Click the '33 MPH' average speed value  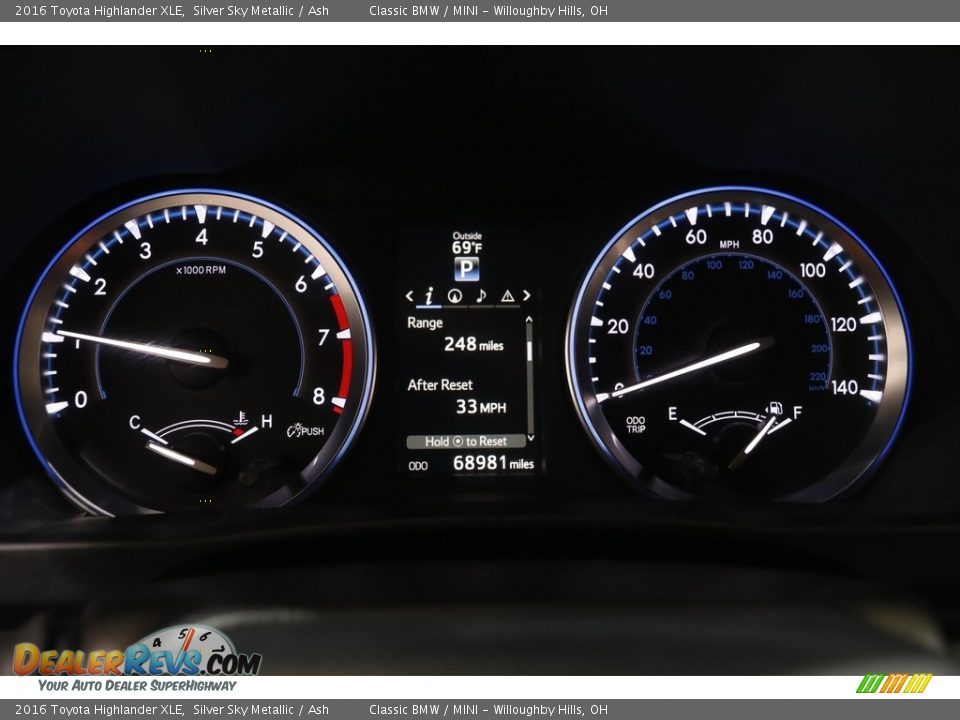click(x=481, y=407)
